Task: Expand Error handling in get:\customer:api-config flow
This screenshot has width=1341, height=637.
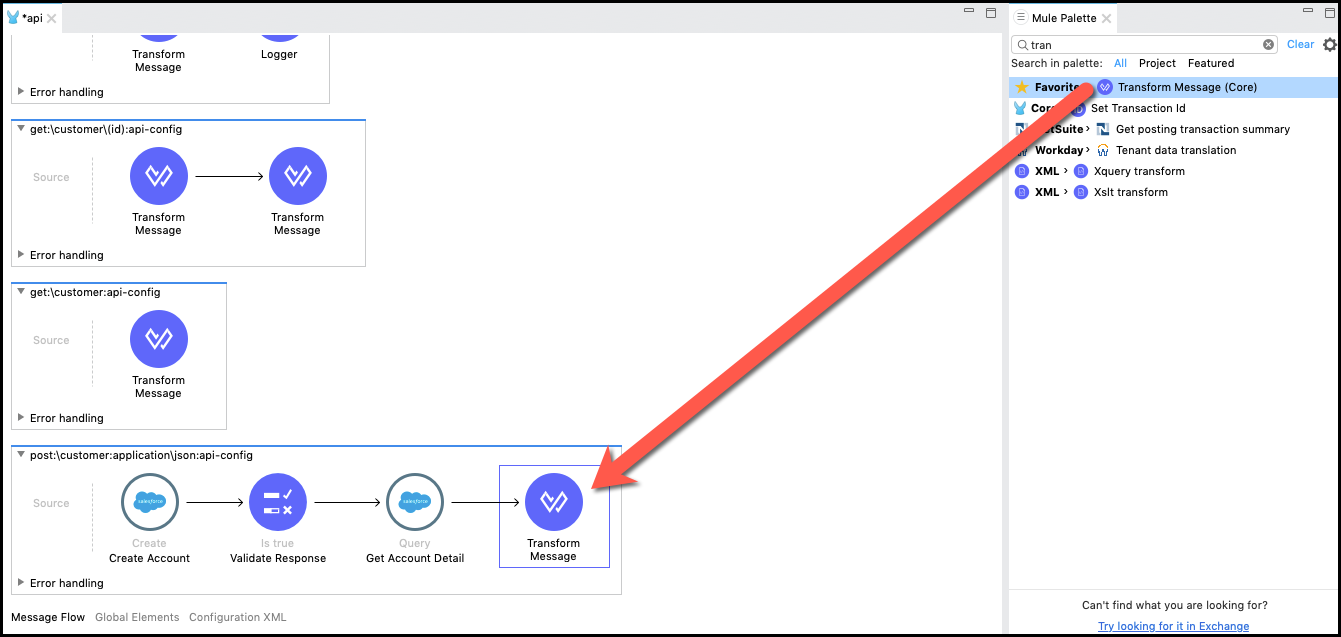Action: [21, 418]
